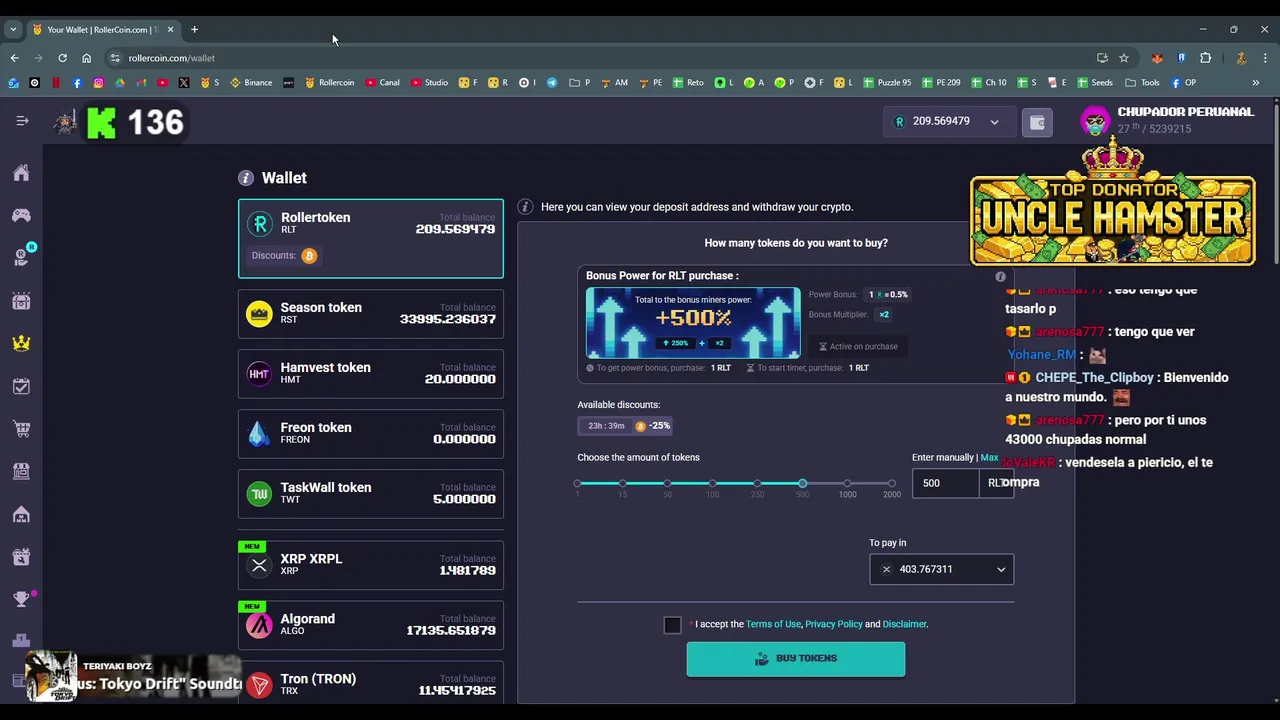
Task: Click the token amount input field
Action: click(946, 483)
